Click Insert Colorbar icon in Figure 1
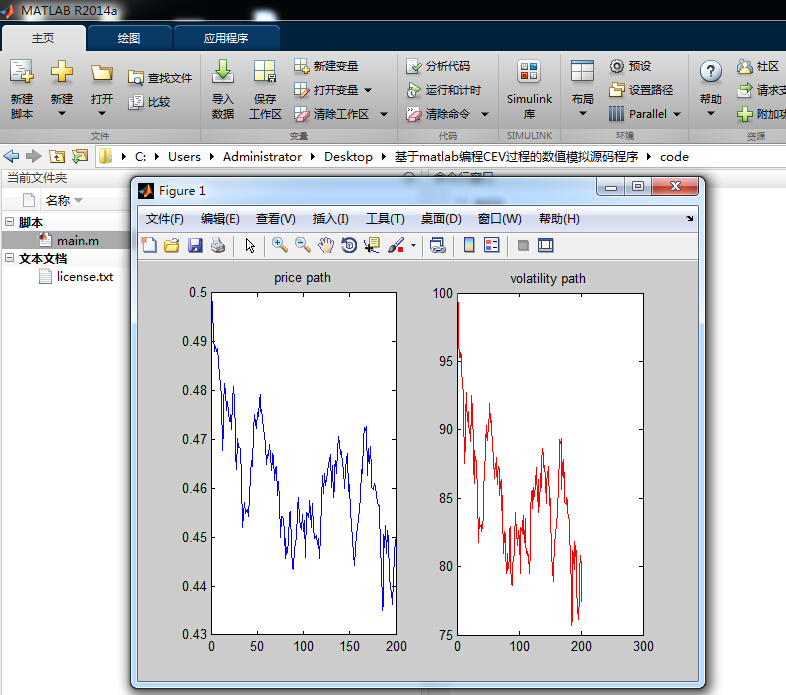Viewport: 786px width, 695px height. click(x=469, y=245)
